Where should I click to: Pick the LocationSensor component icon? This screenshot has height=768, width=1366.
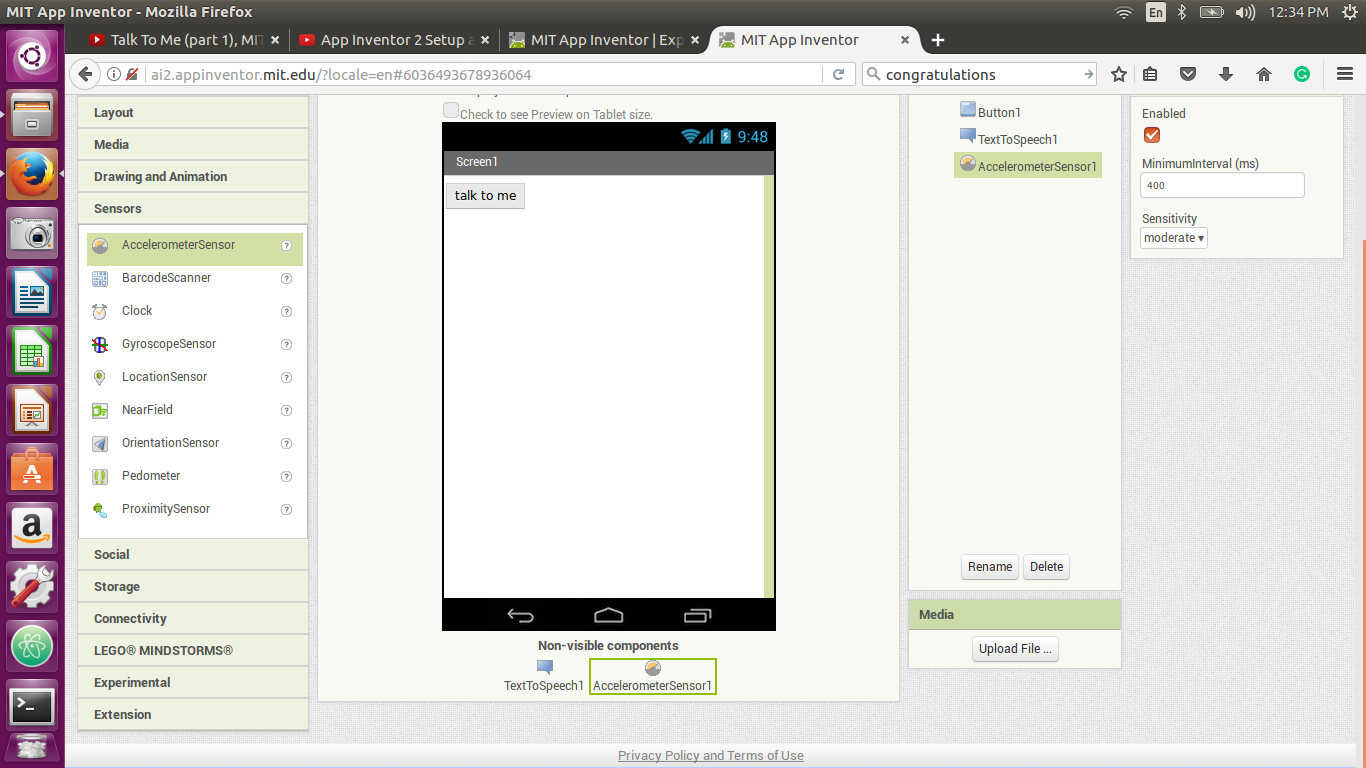point(99,377)
